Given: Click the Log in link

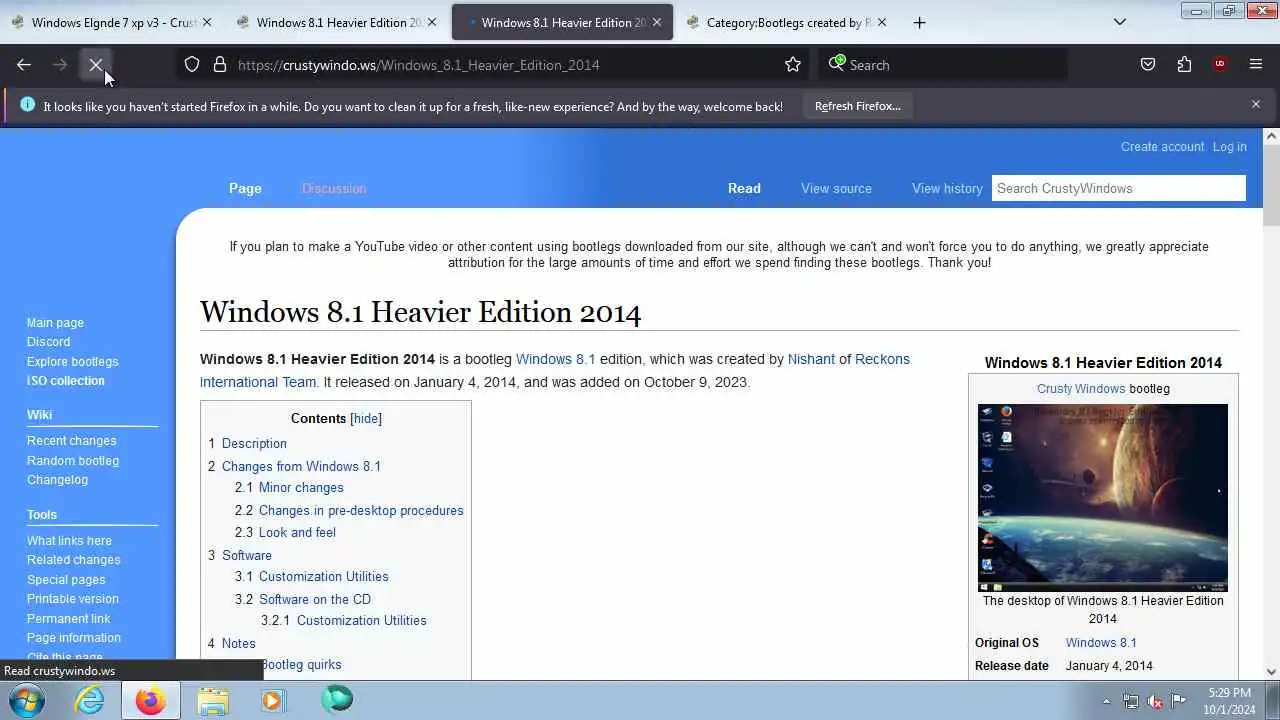Looking at the screenshot, I should pos(1230,147).
